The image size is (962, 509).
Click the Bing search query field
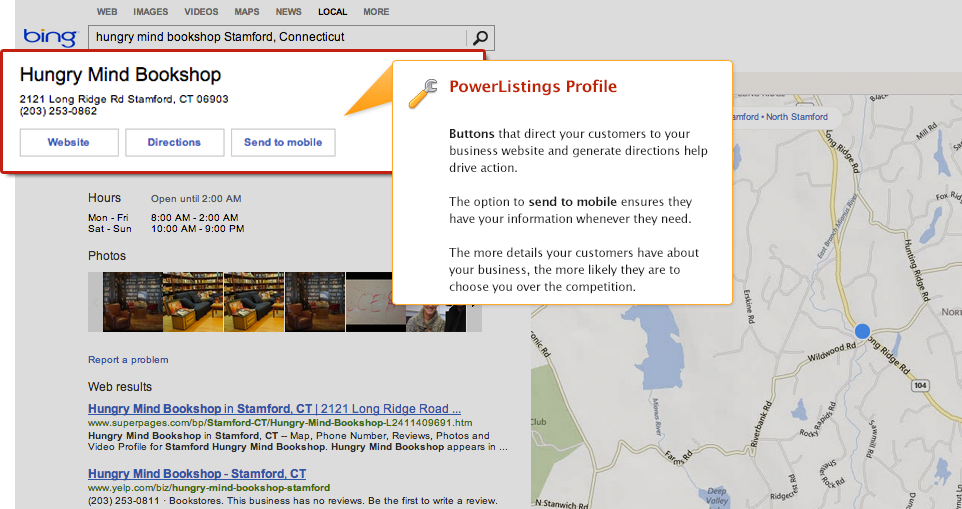point(278,37)
